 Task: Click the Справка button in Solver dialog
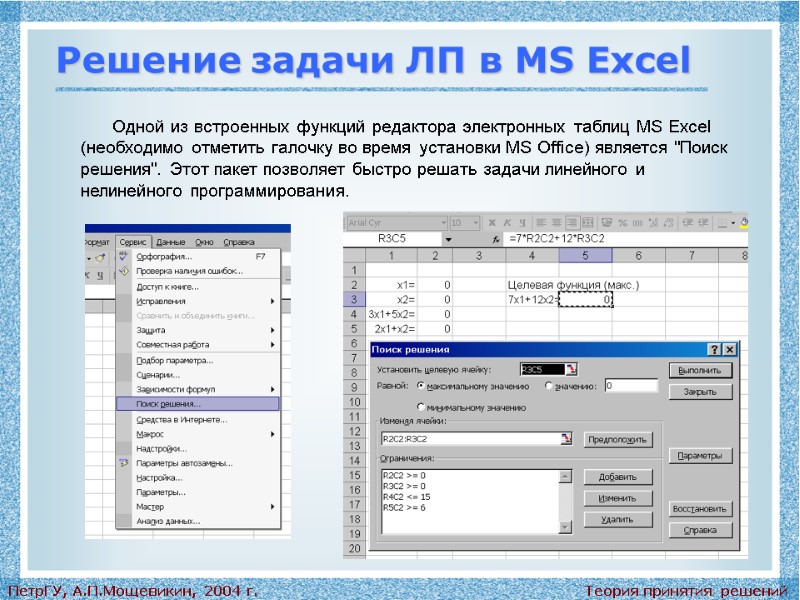[x=700, y=530]
